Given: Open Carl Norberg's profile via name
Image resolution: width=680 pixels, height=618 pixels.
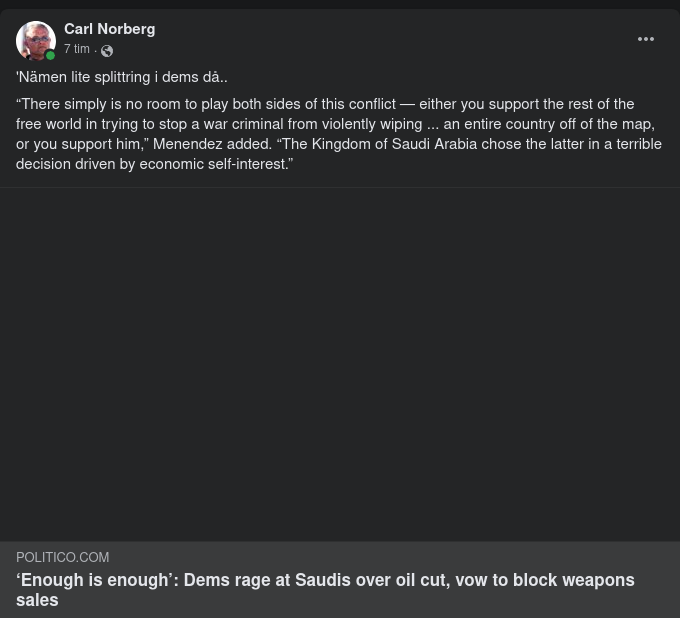Looking at the screenshot, I should 109,29.
